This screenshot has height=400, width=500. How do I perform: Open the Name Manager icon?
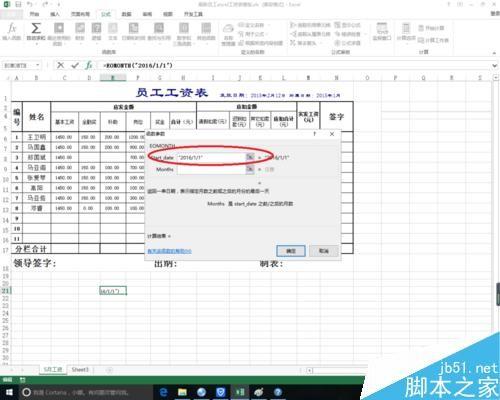[x=228, y=34]
